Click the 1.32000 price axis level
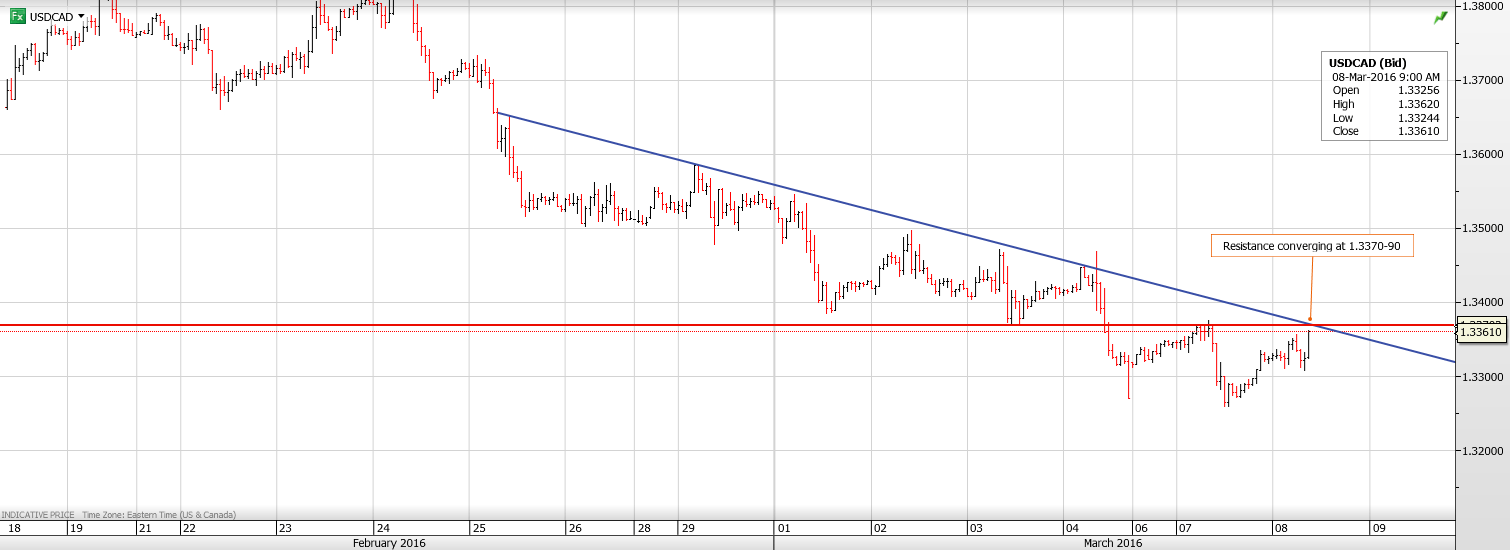 click(1483, 451)
